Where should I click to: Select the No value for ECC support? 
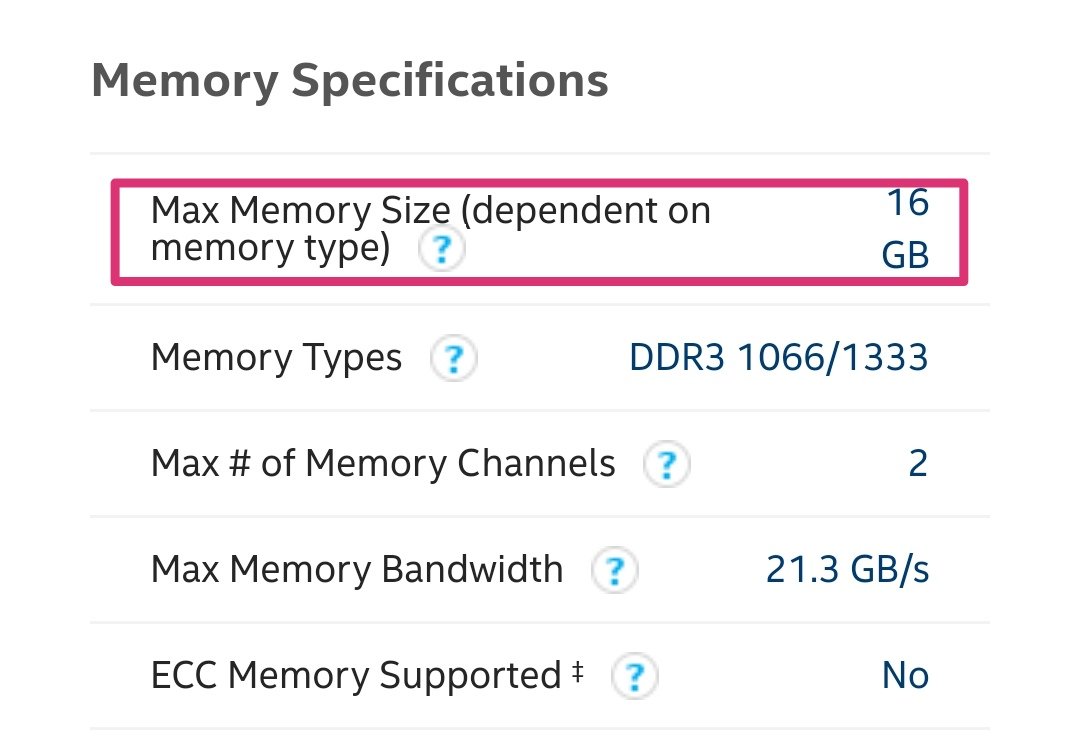(x=905, y=676)
